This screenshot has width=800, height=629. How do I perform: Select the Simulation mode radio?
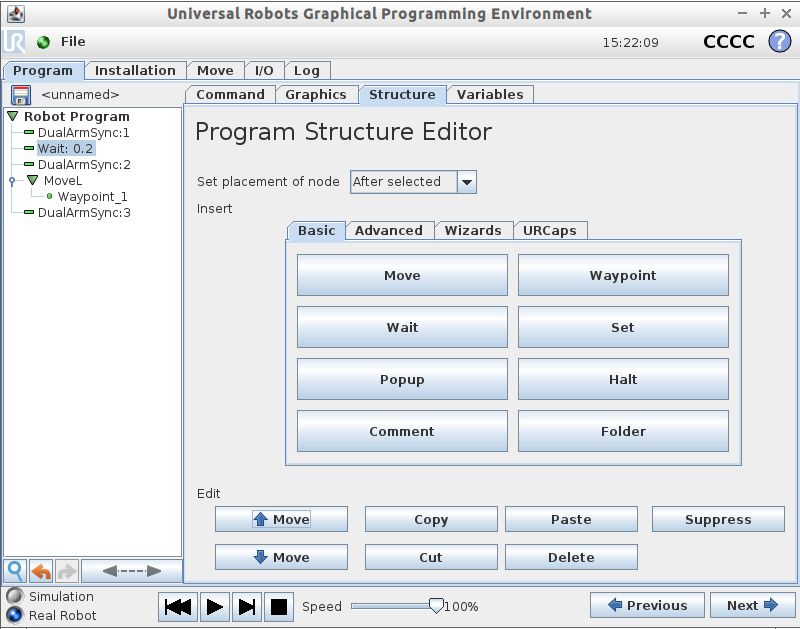pos(15,596)
